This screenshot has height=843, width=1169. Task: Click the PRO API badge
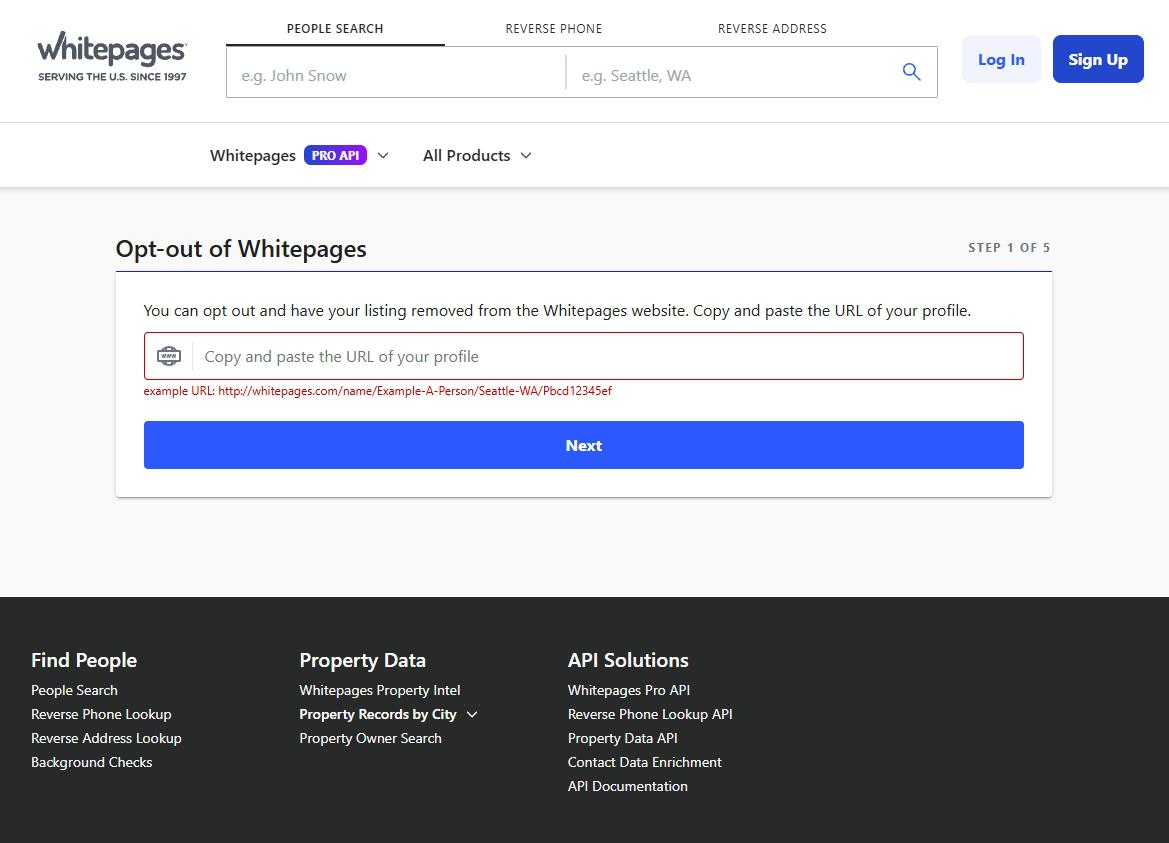pos(335,155)
